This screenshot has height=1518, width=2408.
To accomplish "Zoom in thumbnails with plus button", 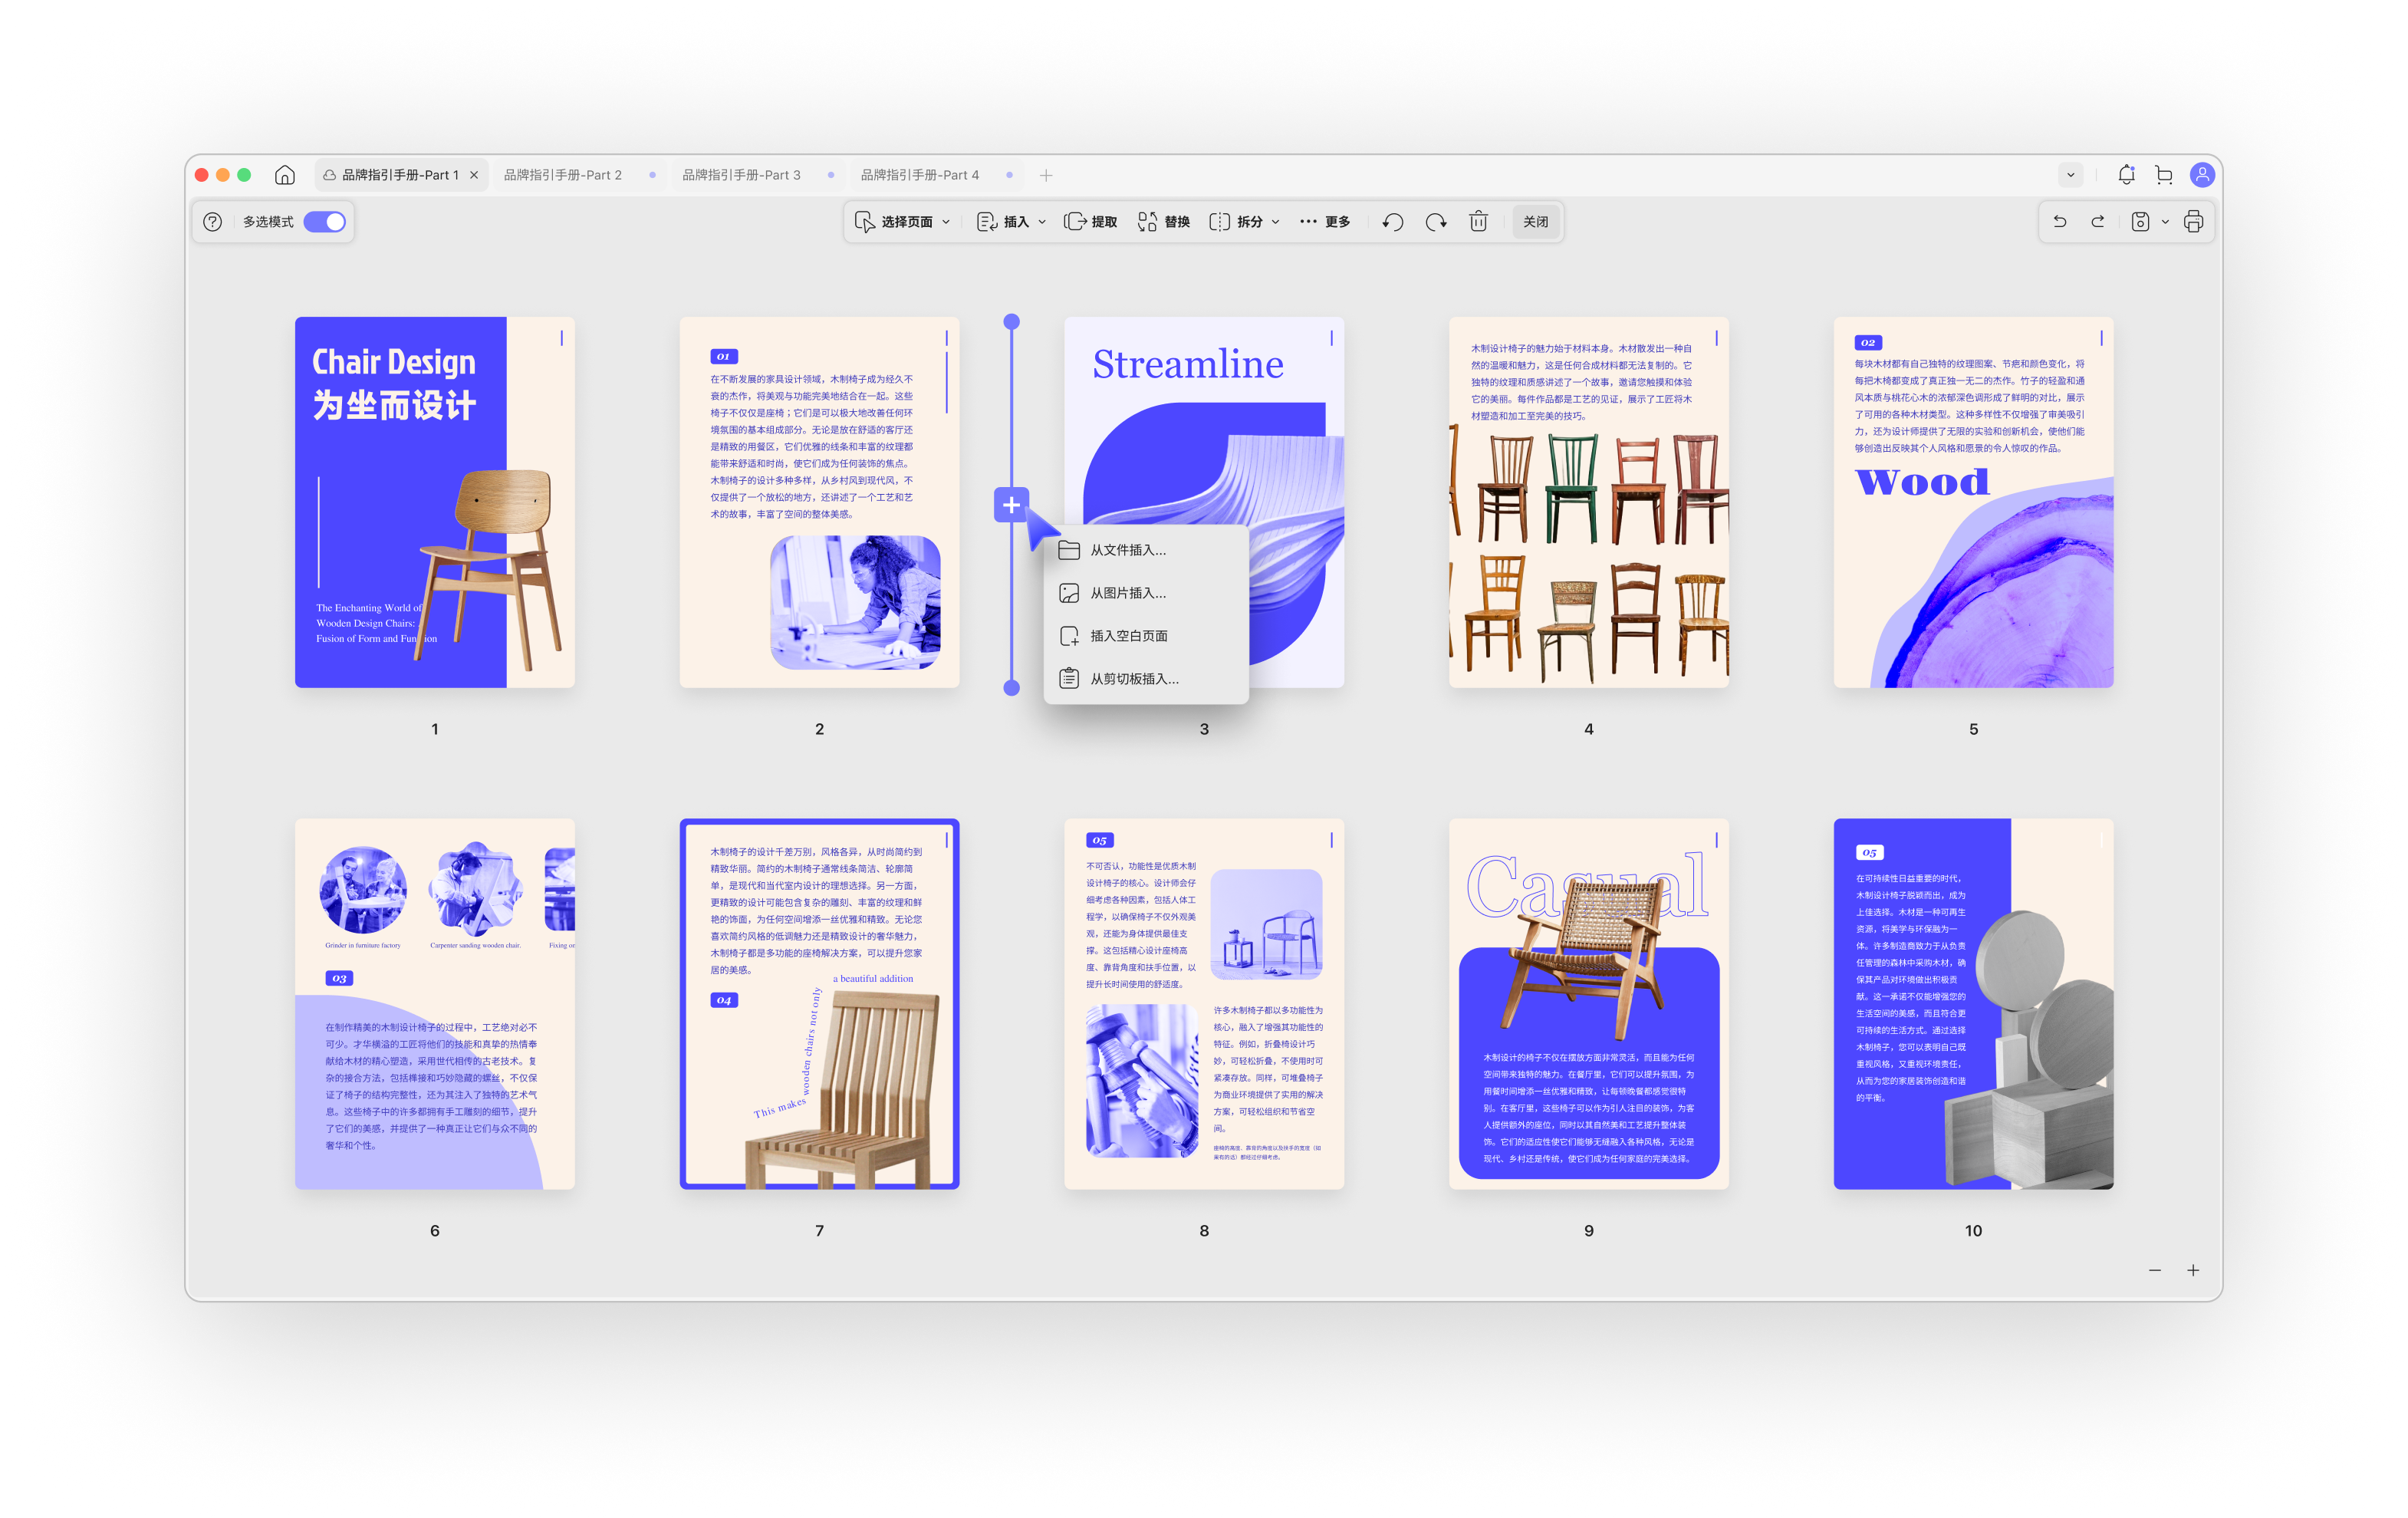I will click(x=2193, y=1270).
